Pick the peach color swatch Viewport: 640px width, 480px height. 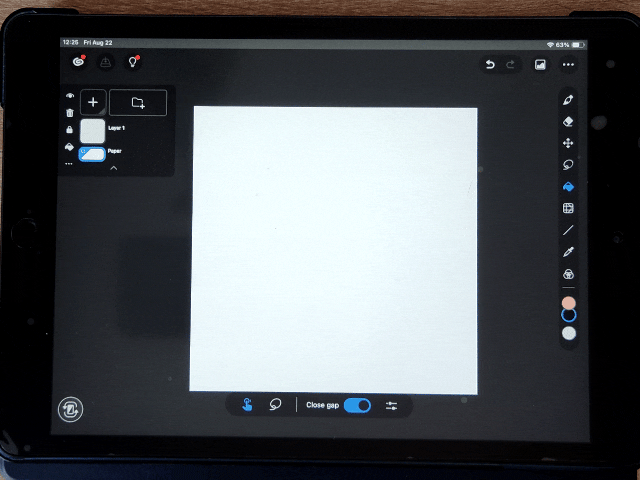pos(569,303)
